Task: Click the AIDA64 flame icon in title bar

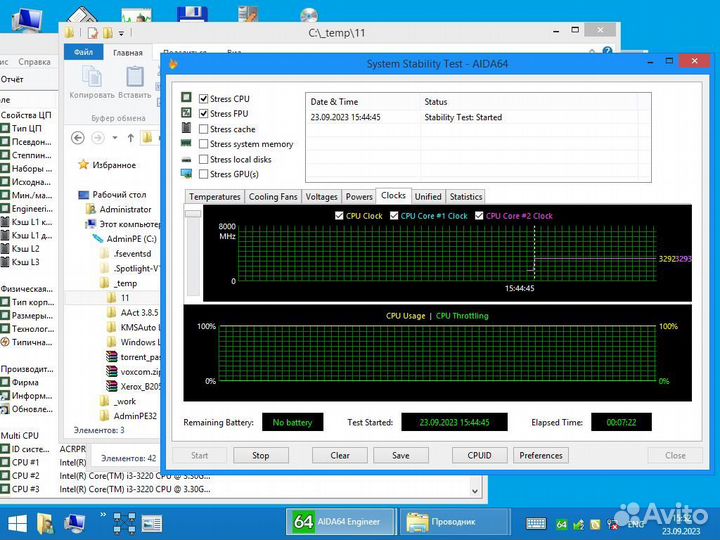Action: pos(174,64)
